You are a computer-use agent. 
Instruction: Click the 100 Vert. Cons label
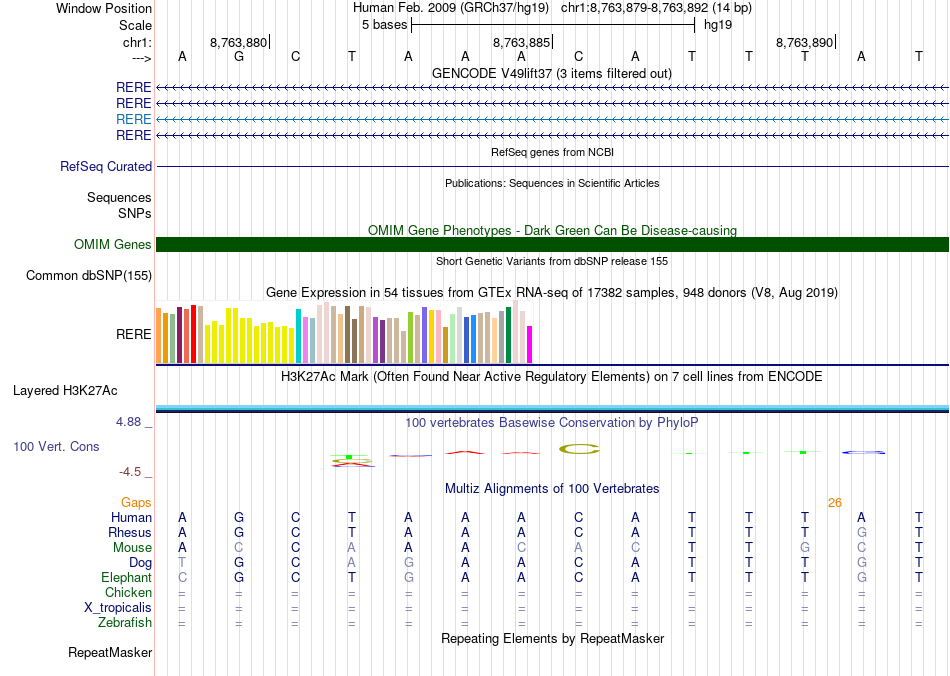pos(56,446)
